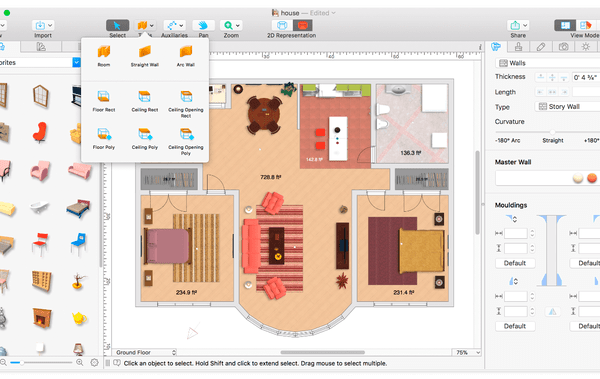This screenshot has width=600, height=379.
Task: Open the sun lighting inspector tab
Action: [x=585, y=47]
